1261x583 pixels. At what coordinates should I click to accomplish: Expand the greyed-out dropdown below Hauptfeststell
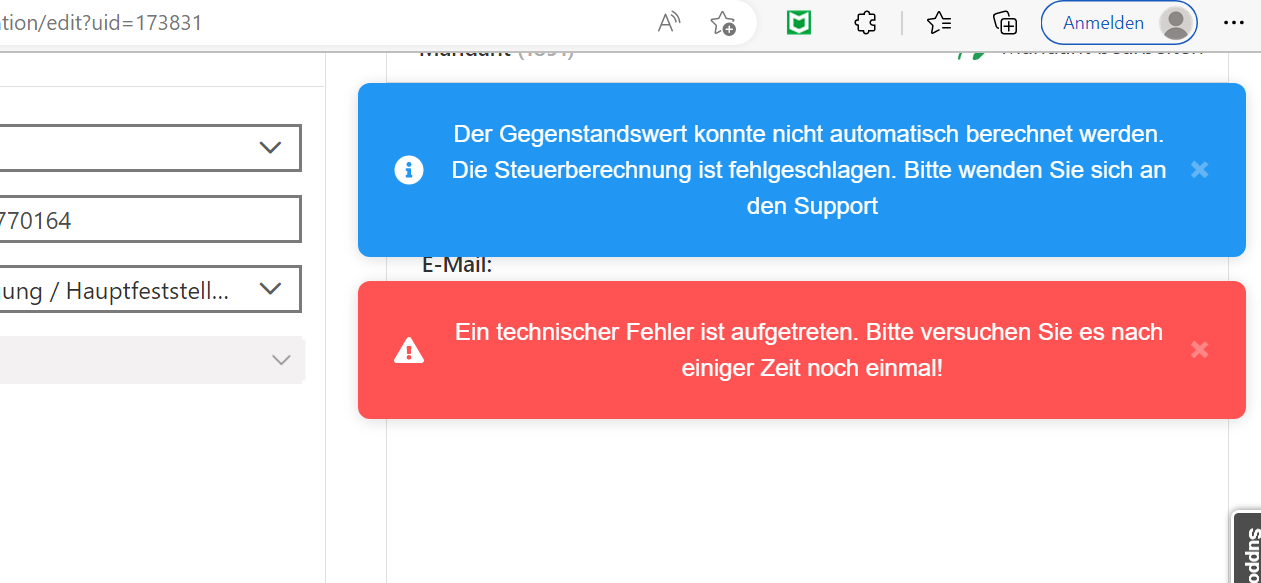pos(152,360)
